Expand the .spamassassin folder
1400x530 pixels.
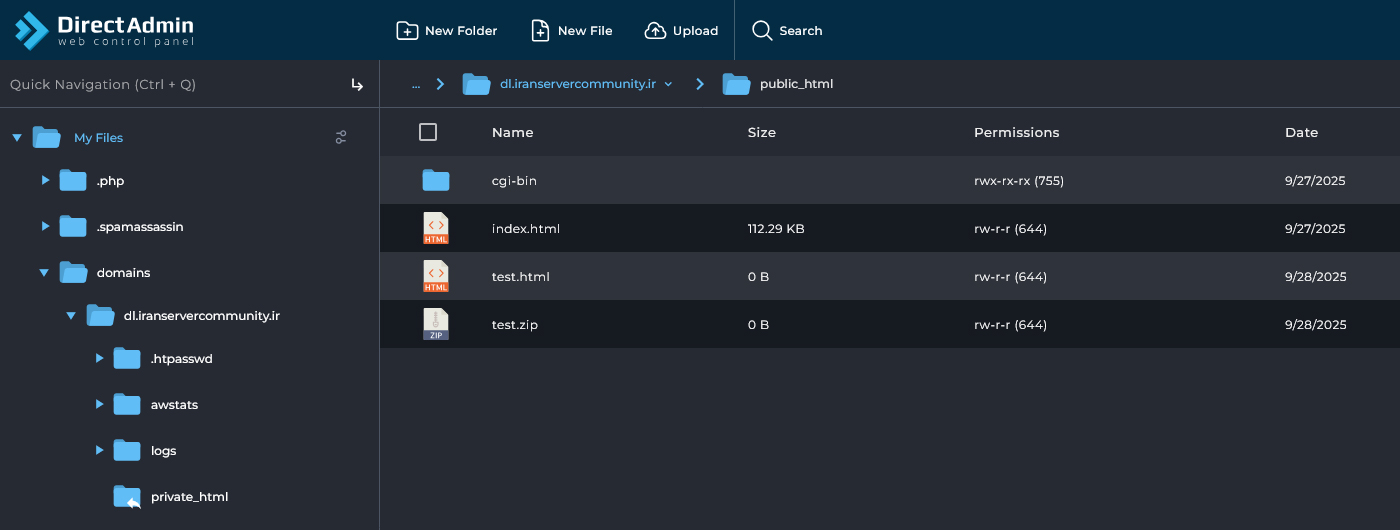(45, 227)
